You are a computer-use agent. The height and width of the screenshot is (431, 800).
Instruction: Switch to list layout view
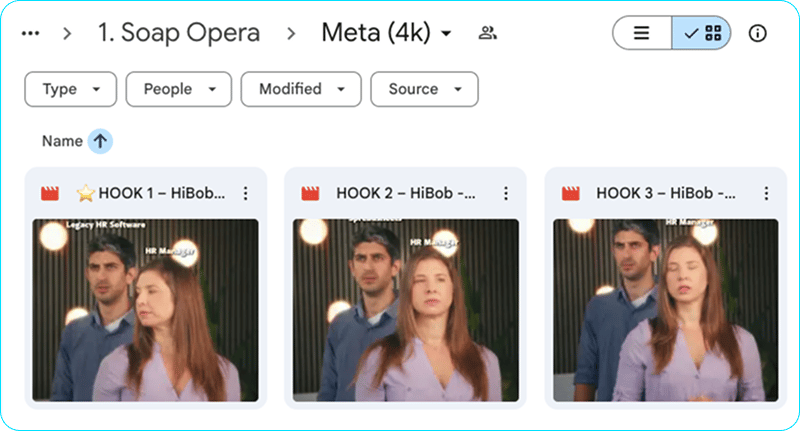(641, 33)
